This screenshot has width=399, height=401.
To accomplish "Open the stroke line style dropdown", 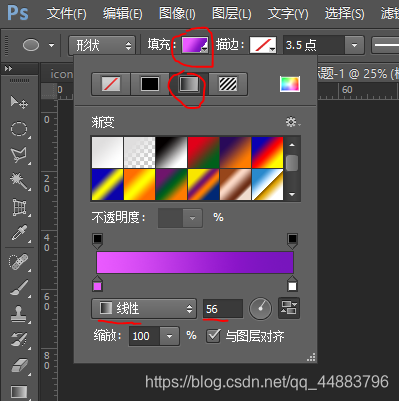I will click(385, 45).
